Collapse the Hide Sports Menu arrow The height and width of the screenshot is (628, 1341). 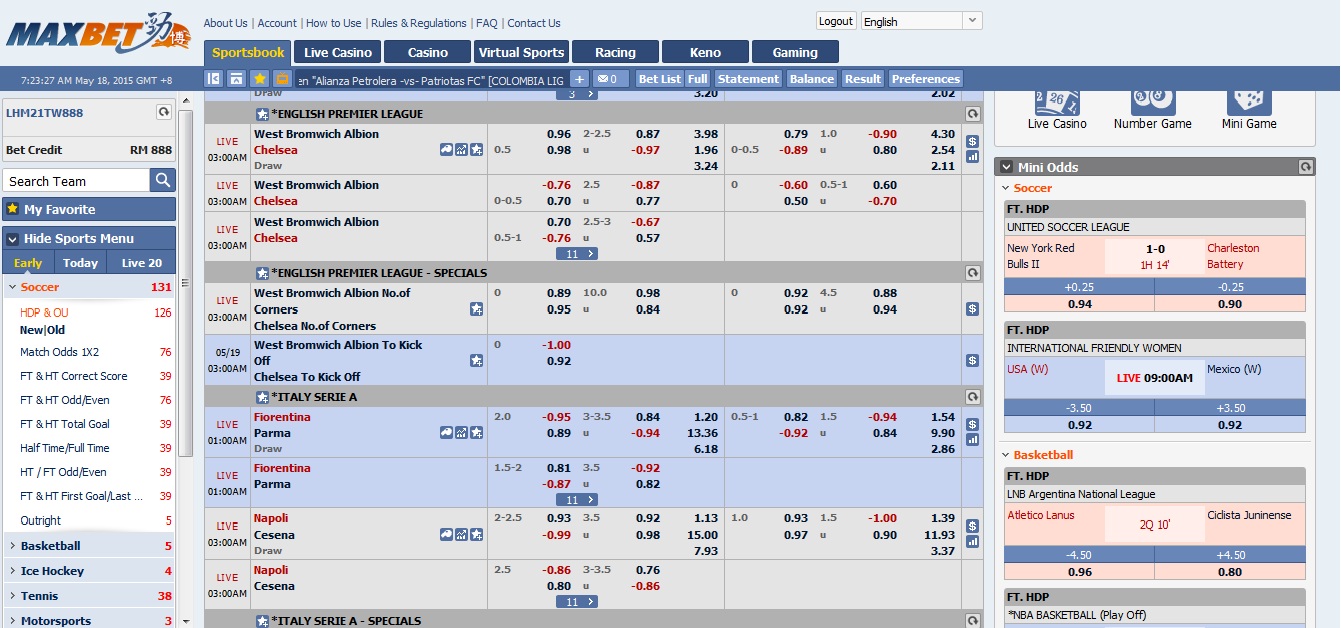coord(12,239)
